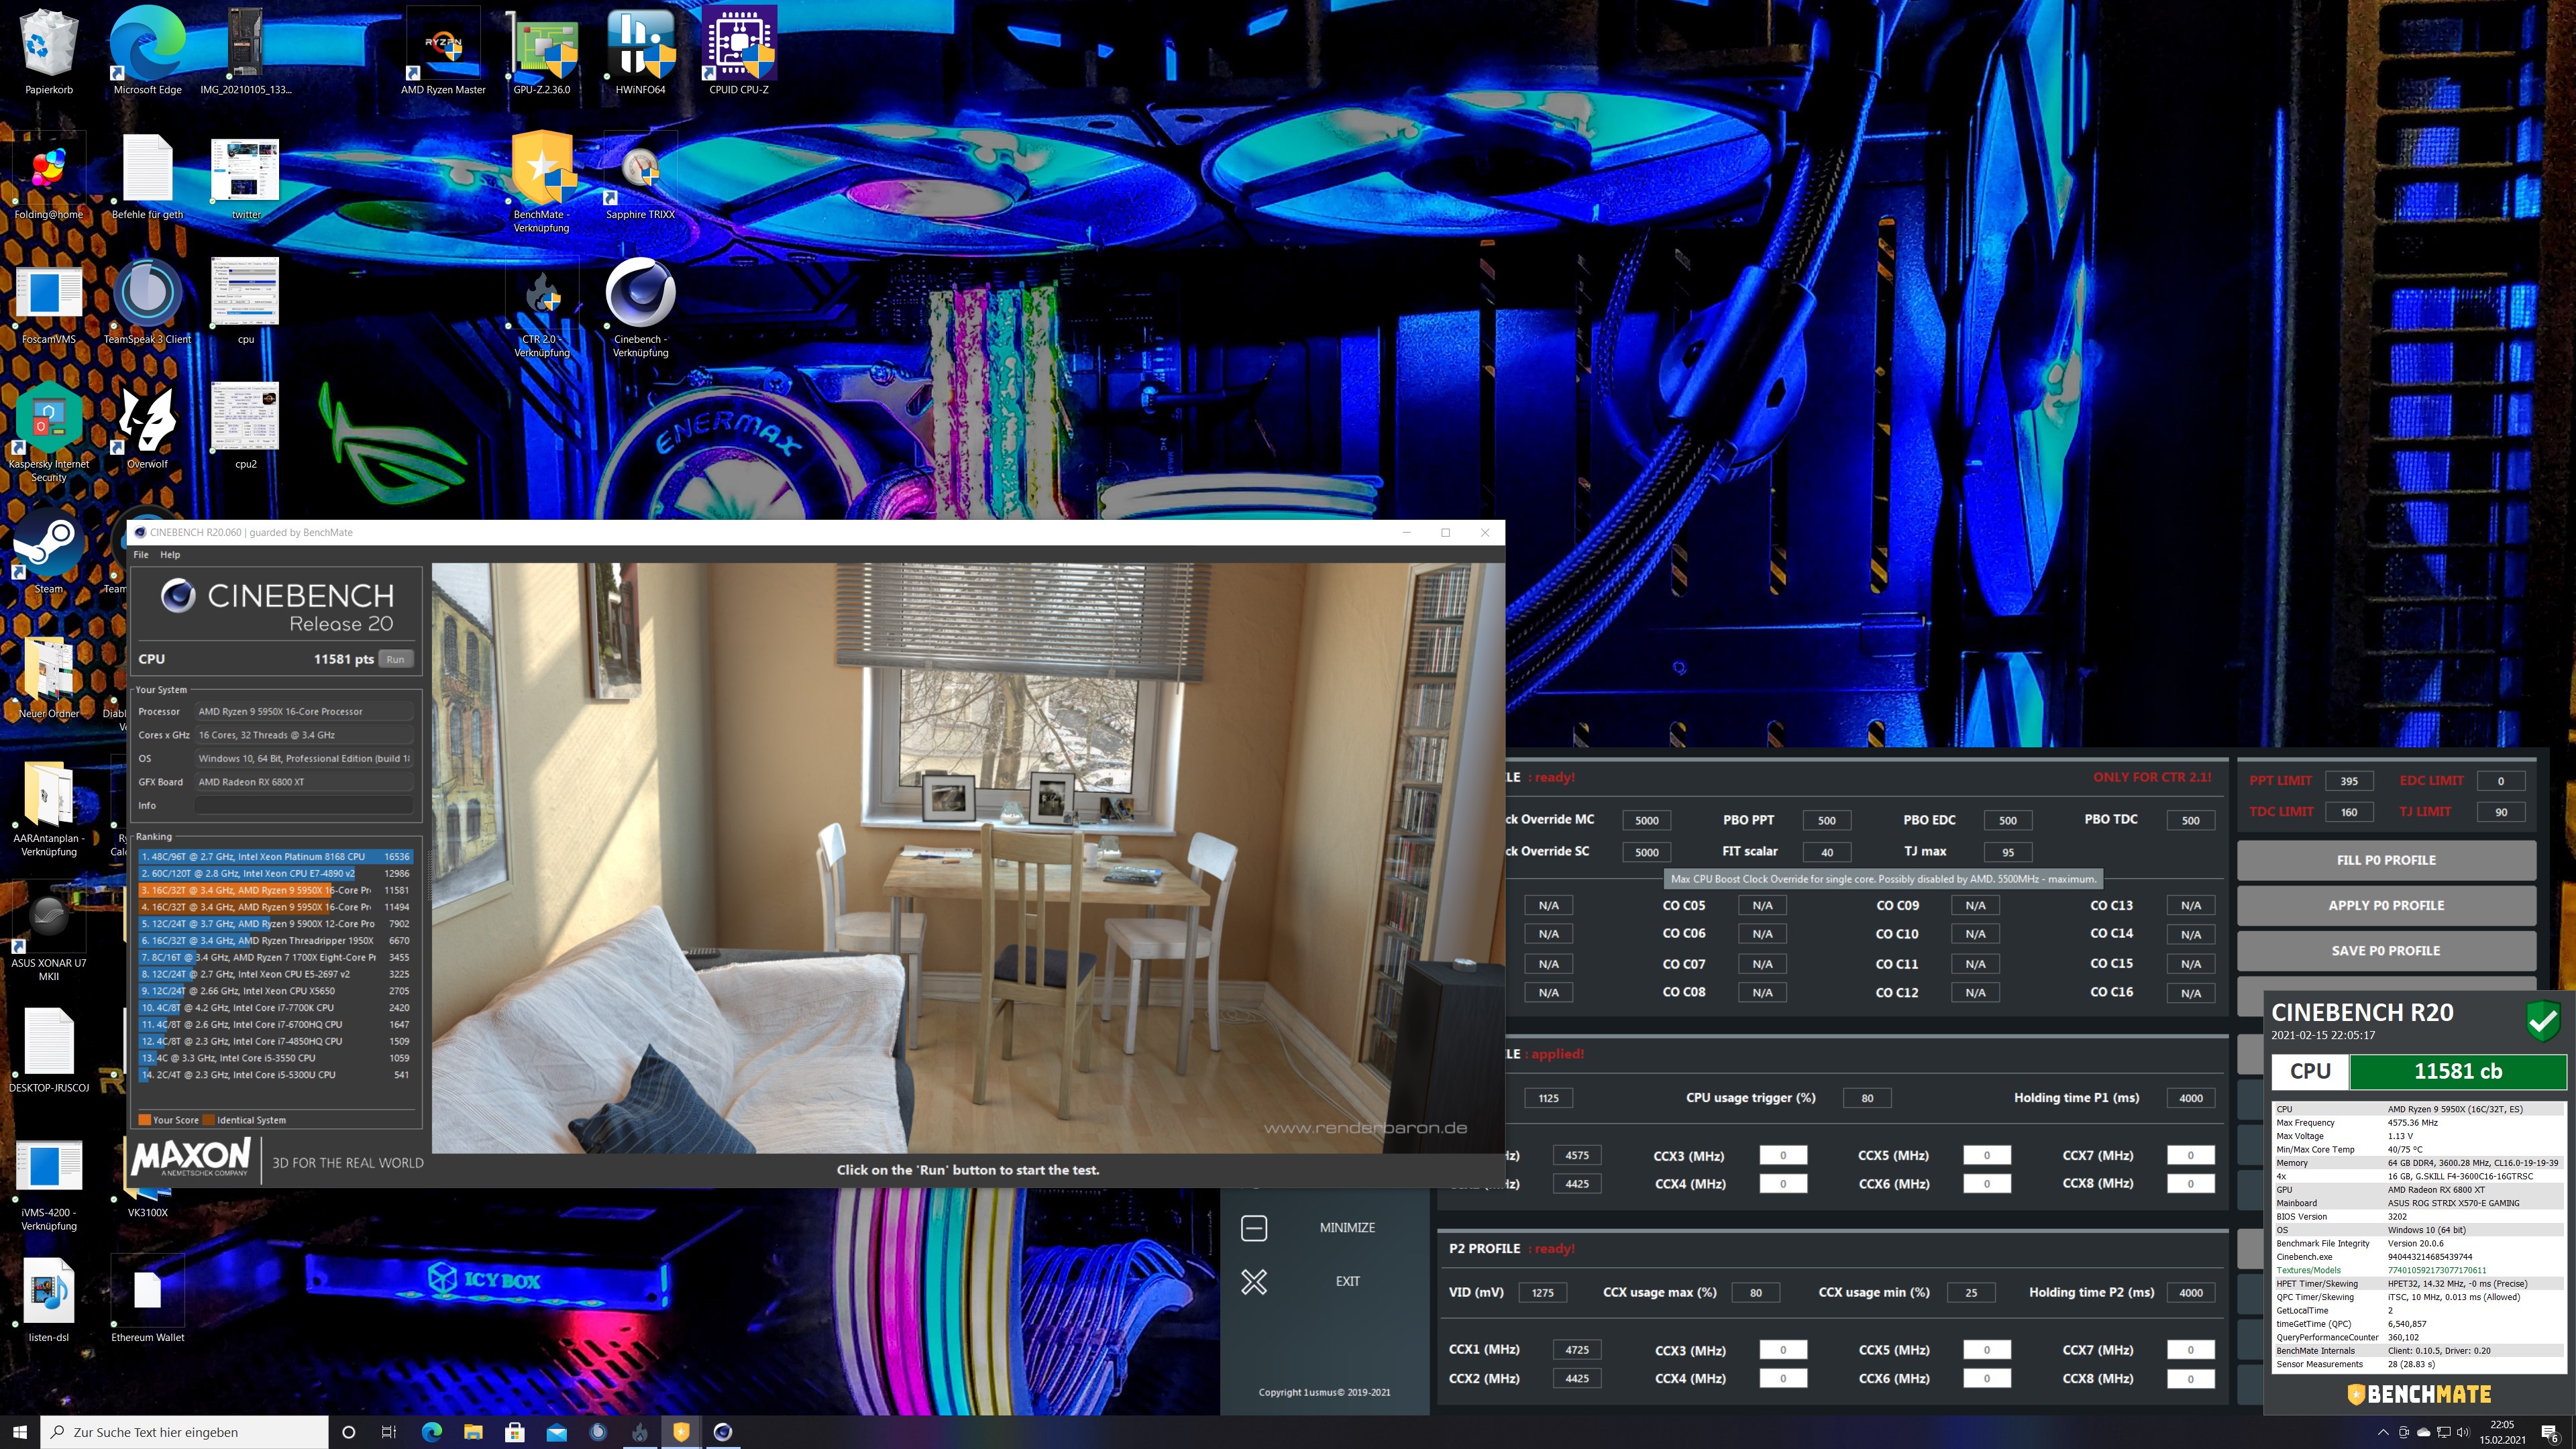
Task: Click SAVE P0 PROFILE button in CTR
Action: [x=2386, y=950]
